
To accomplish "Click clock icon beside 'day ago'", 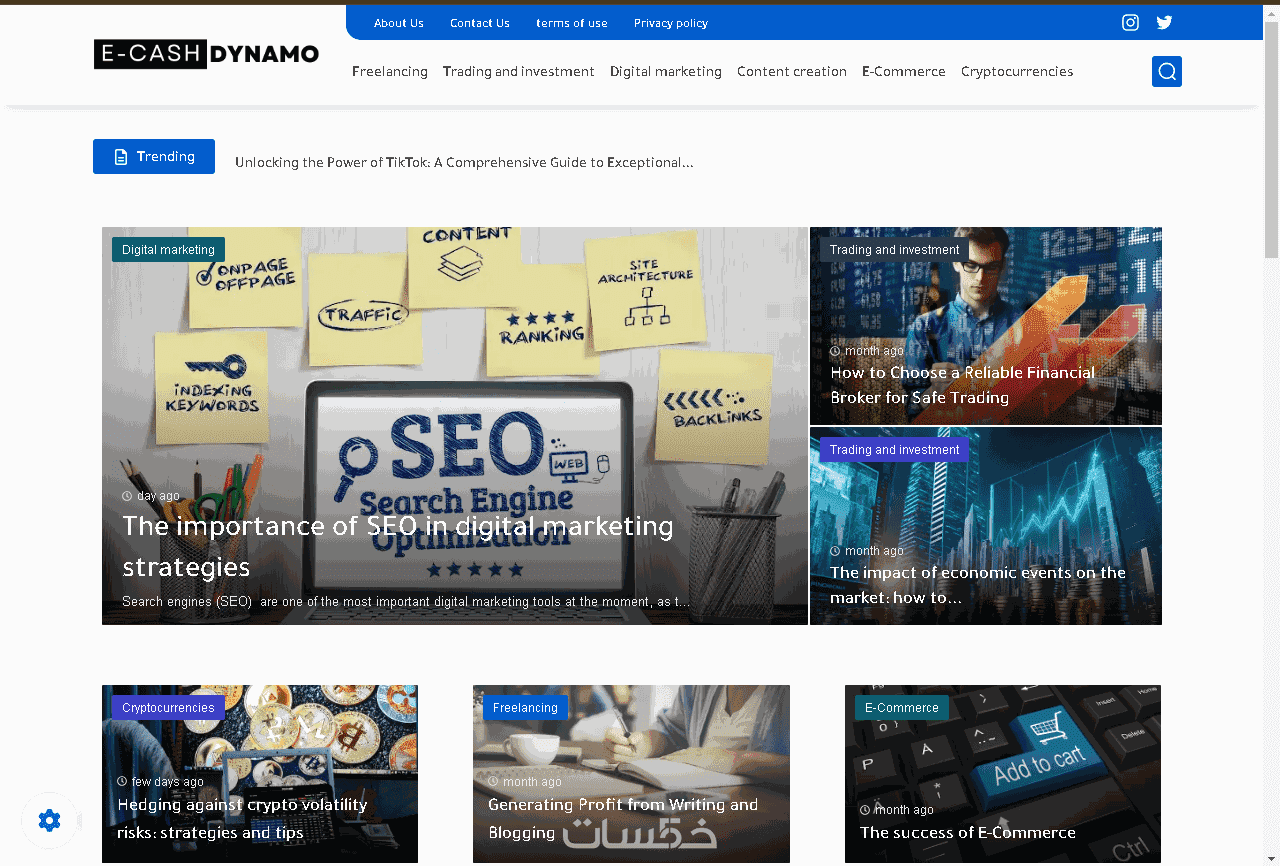I will click(x=127, y=496).
